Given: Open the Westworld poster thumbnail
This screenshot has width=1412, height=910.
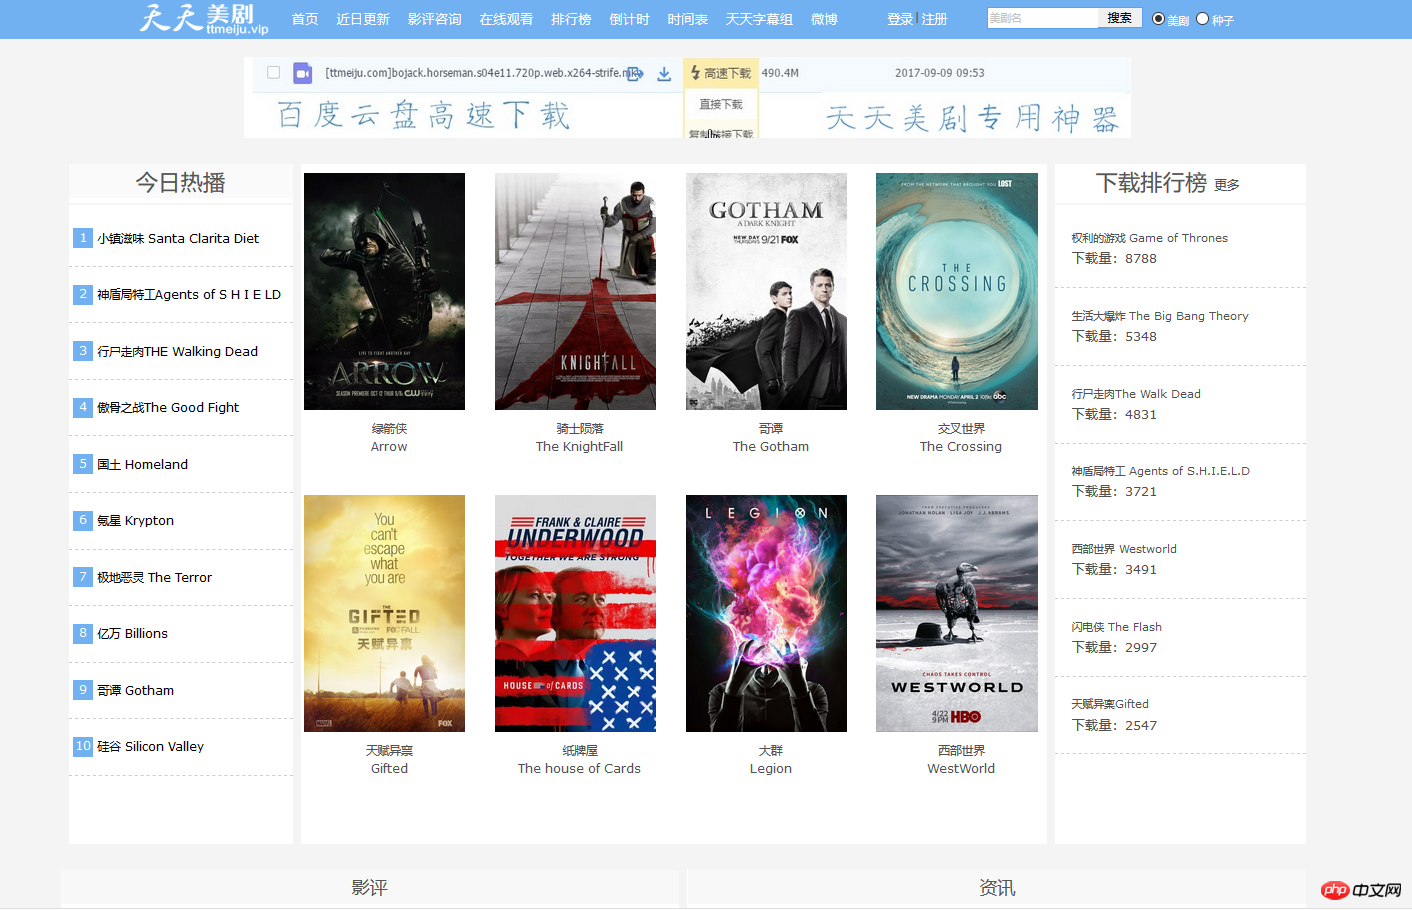Looking at the screenshot, I should [957, 613].
